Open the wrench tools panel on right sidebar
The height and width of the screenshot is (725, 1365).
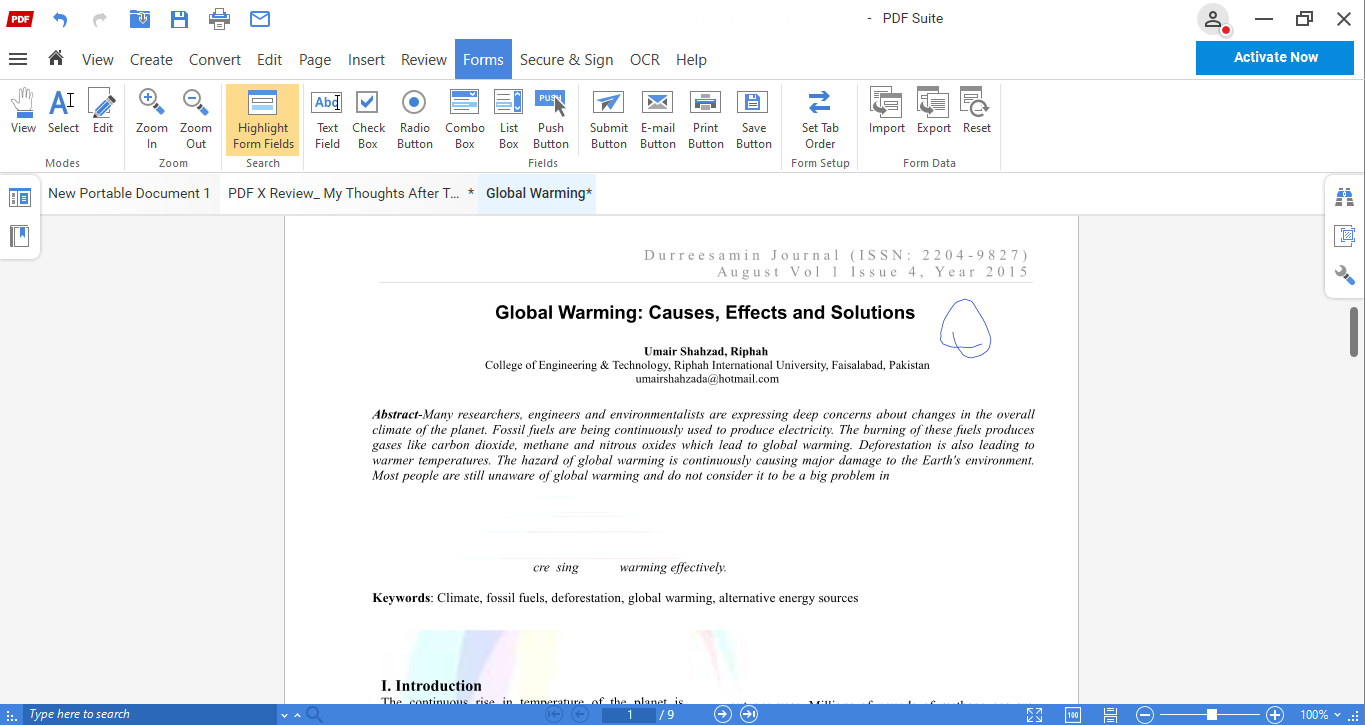pos(1344,274)
